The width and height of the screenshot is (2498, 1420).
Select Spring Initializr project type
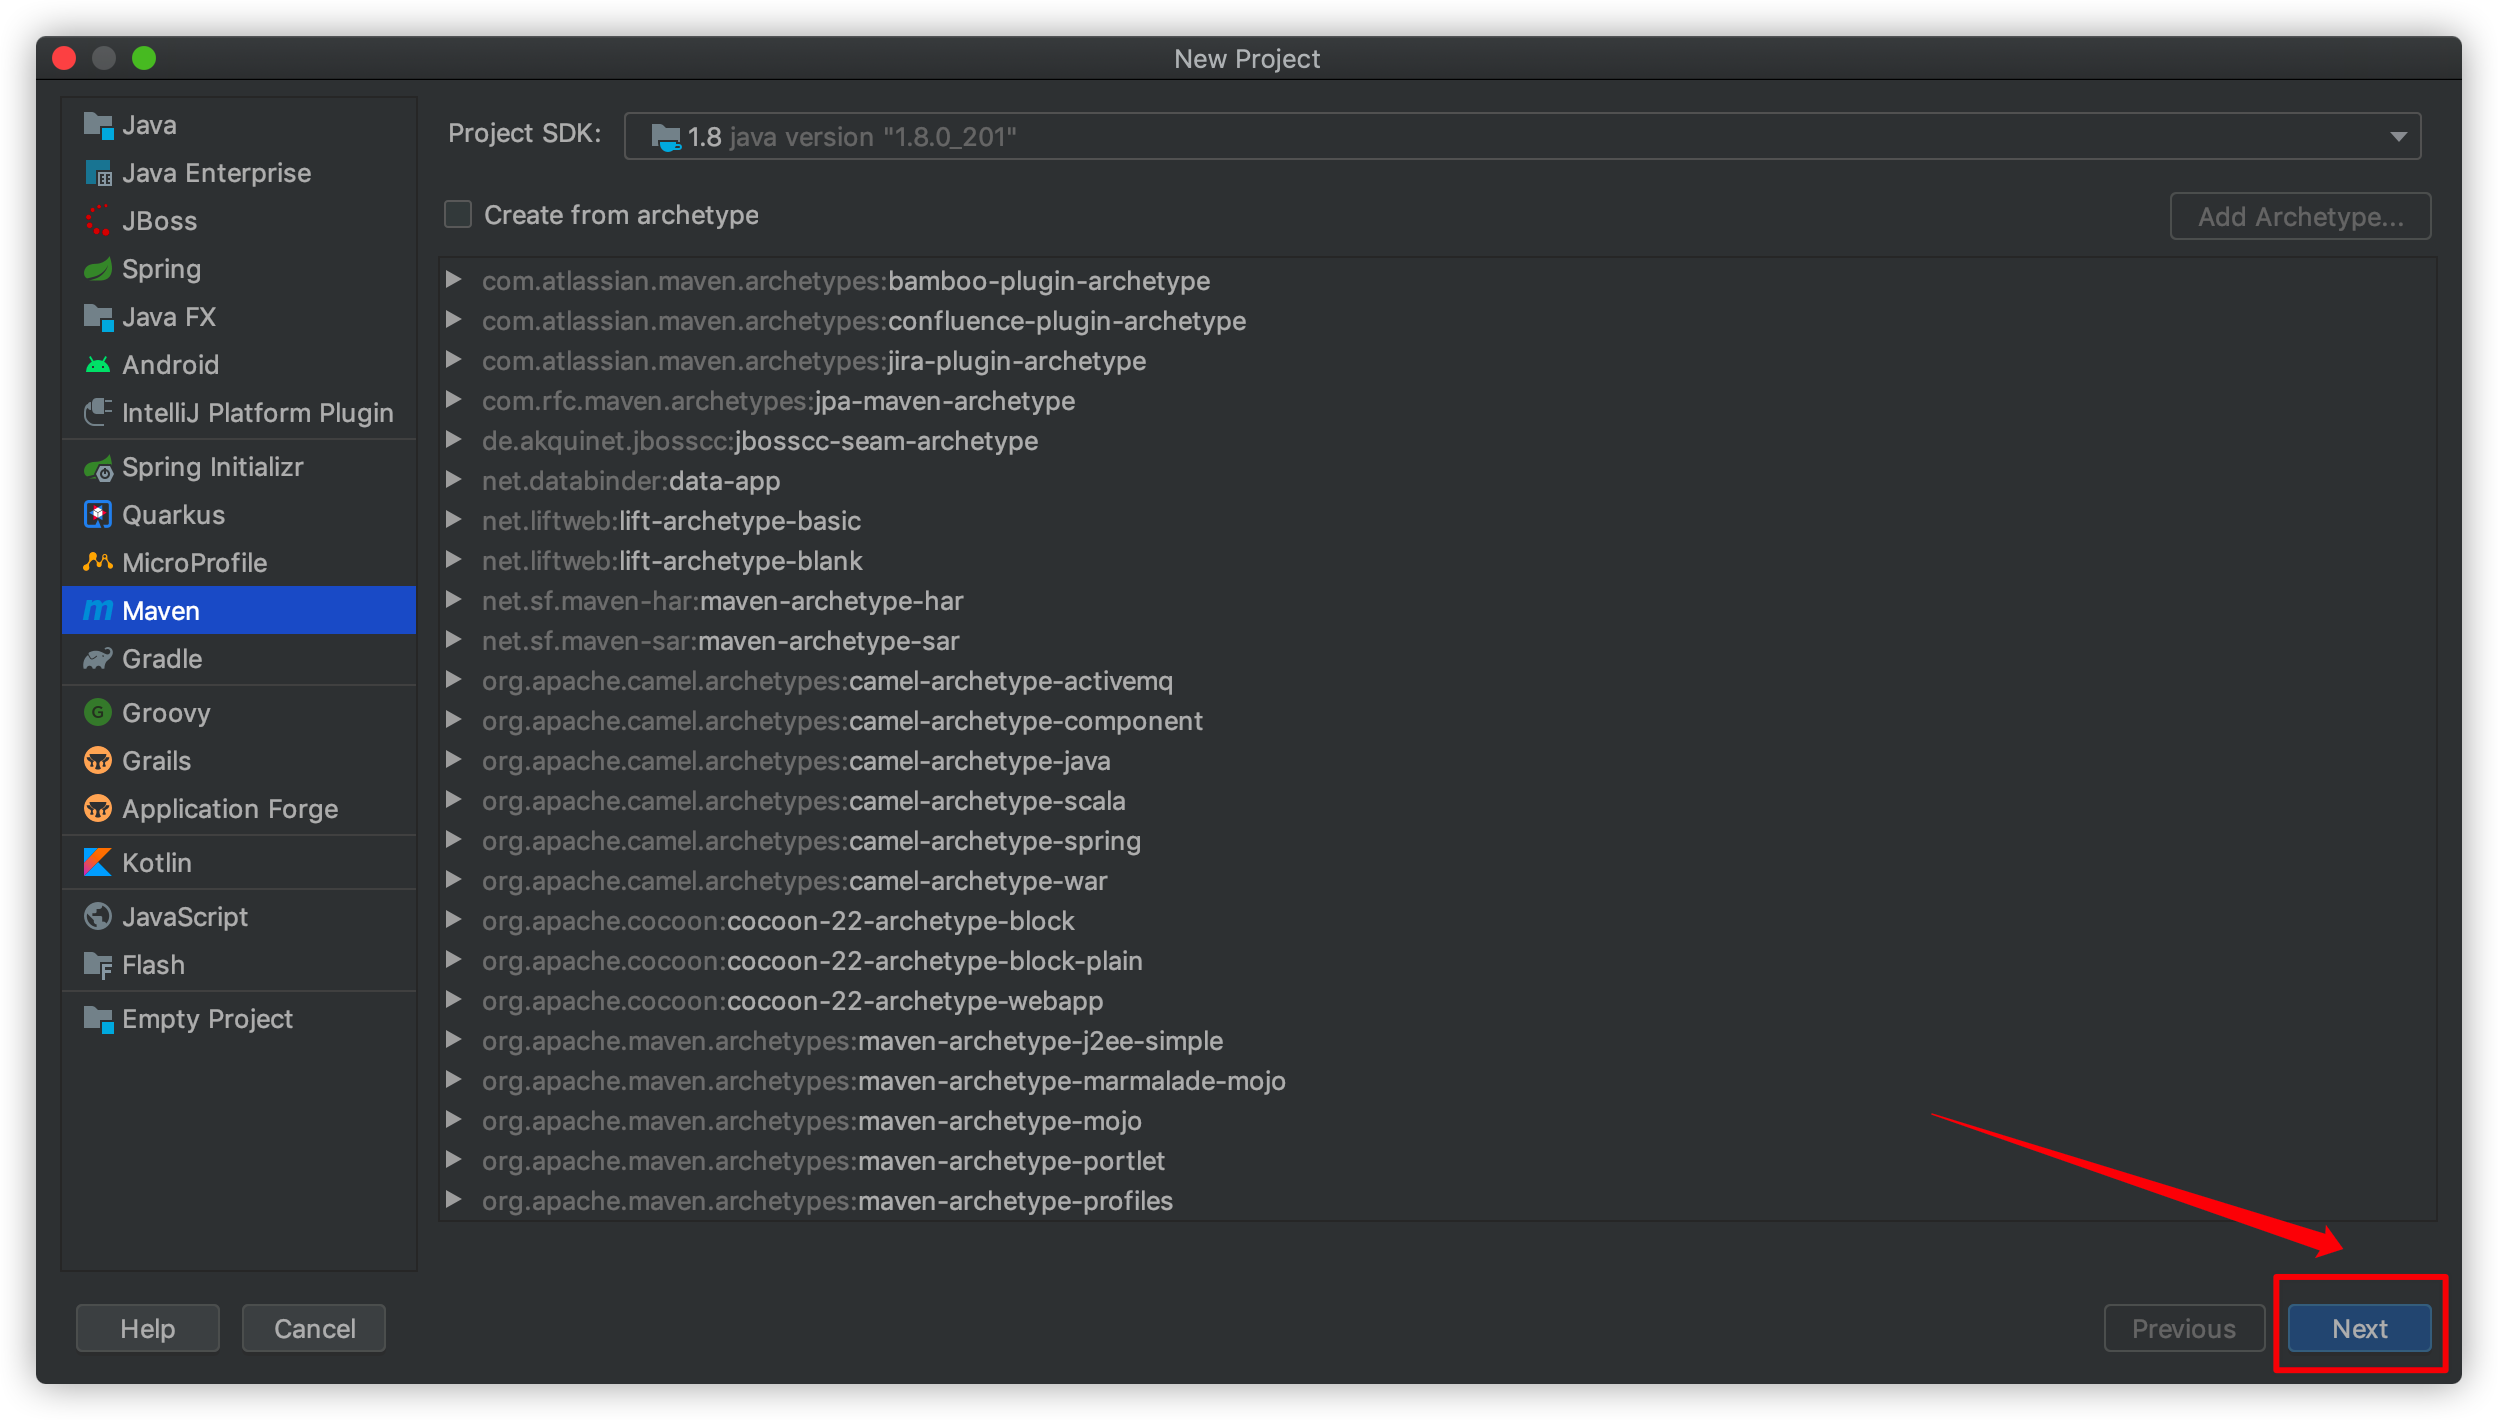(x=212, y=467)
